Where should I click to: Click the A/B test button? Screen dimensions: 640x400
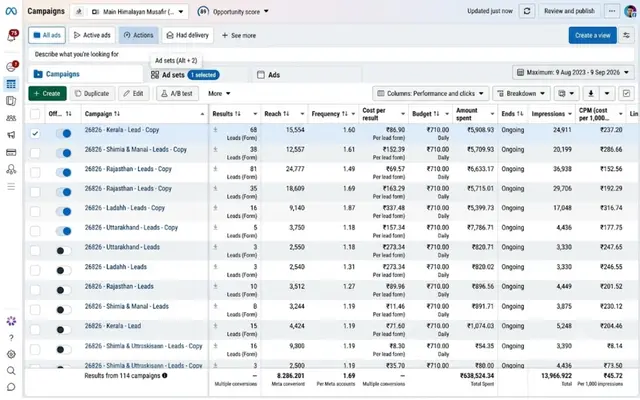(177, 93)
